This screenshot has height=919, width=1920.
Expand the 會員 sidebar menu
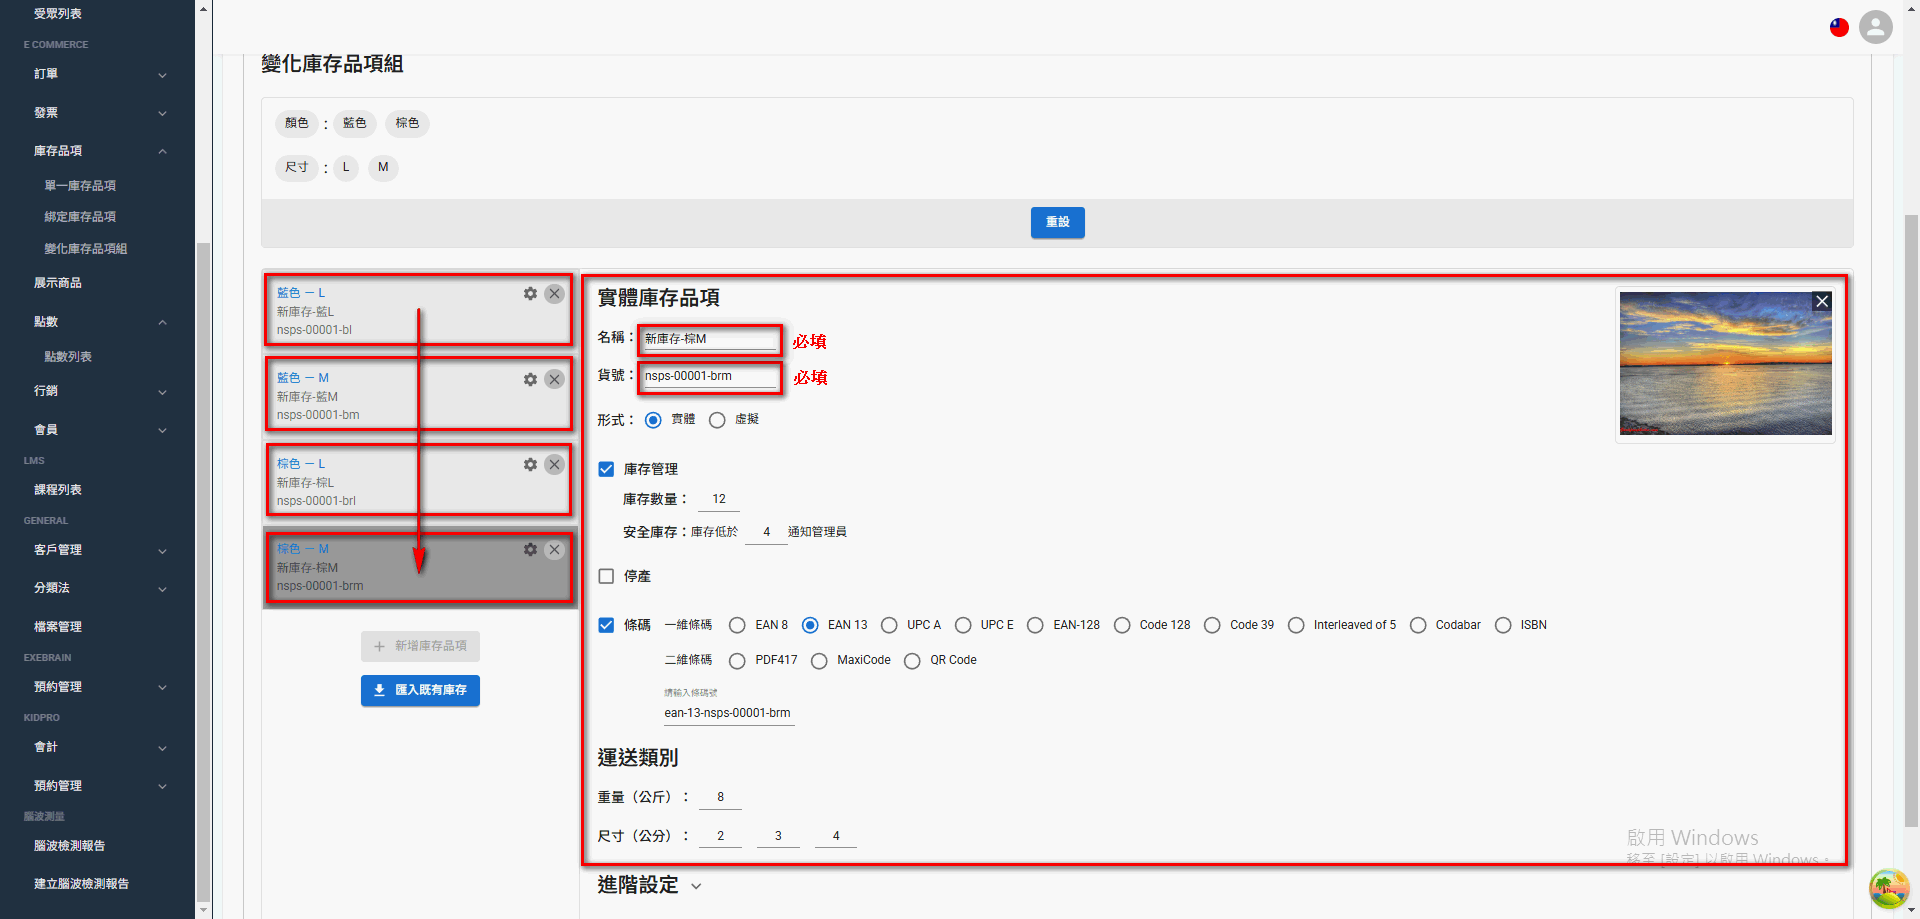click(98, 430)
